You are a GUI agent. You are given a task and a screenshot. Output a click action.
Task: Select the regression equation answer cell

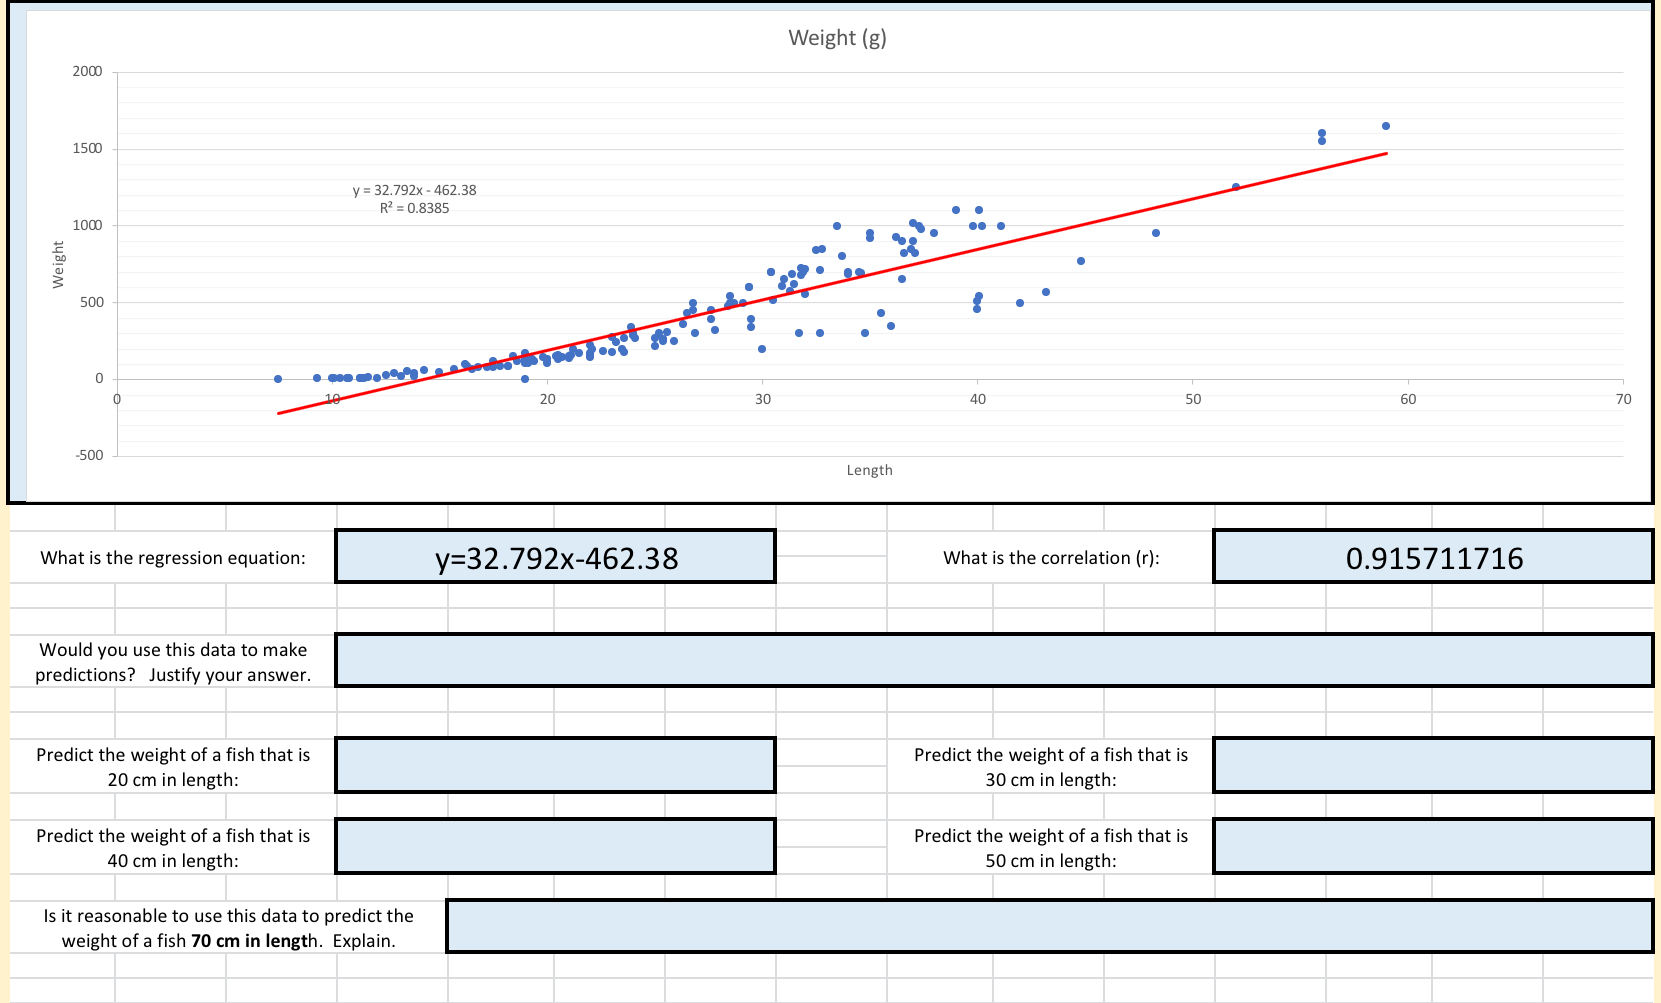(556, 557)
